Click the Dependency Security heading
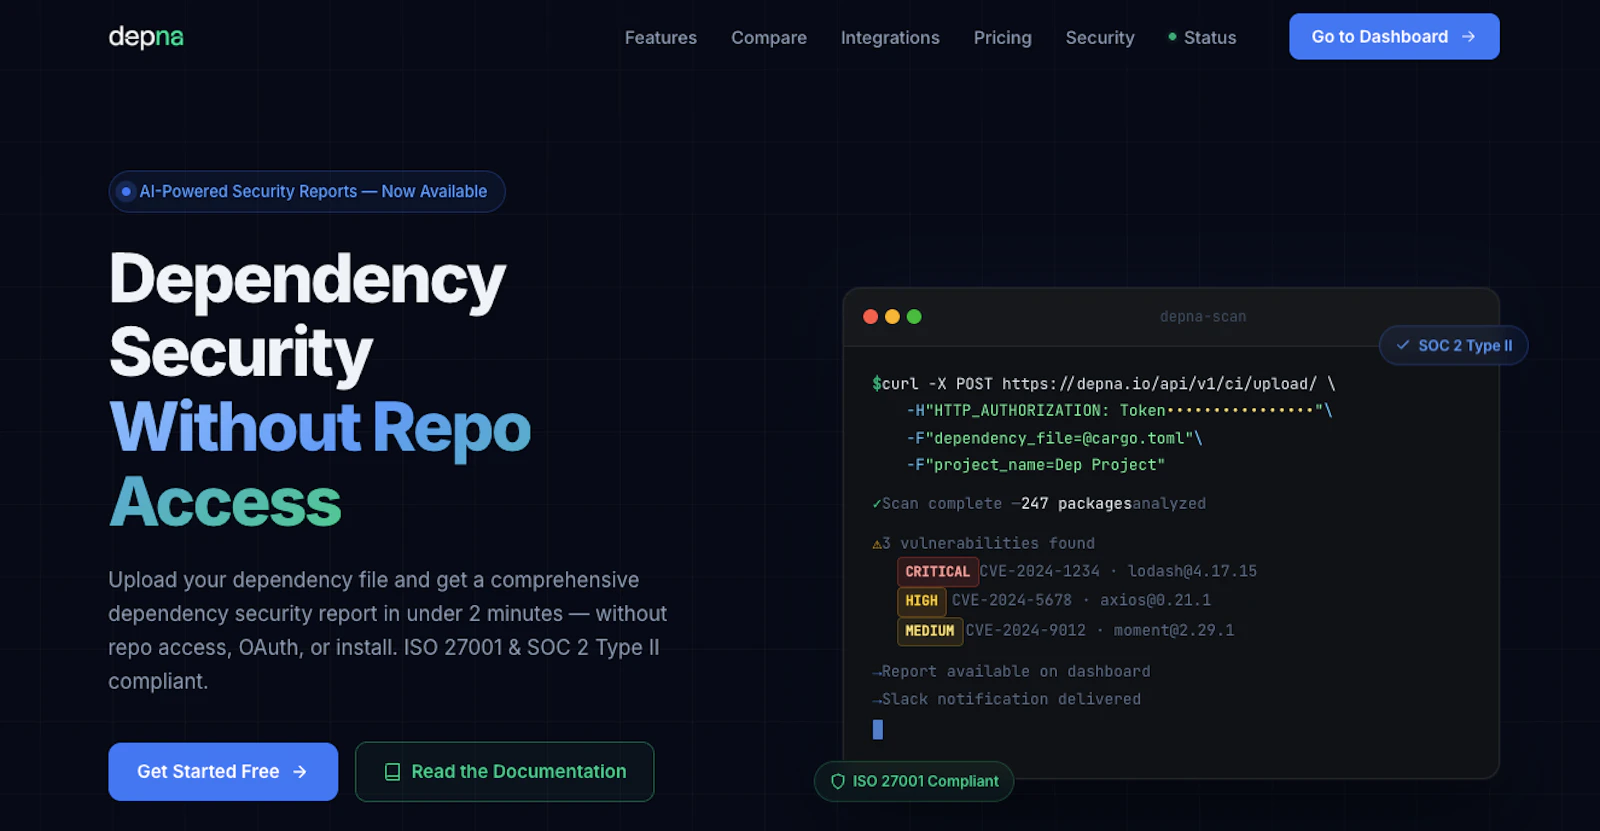Screen dimensions: 1600x831 [307, 315]
